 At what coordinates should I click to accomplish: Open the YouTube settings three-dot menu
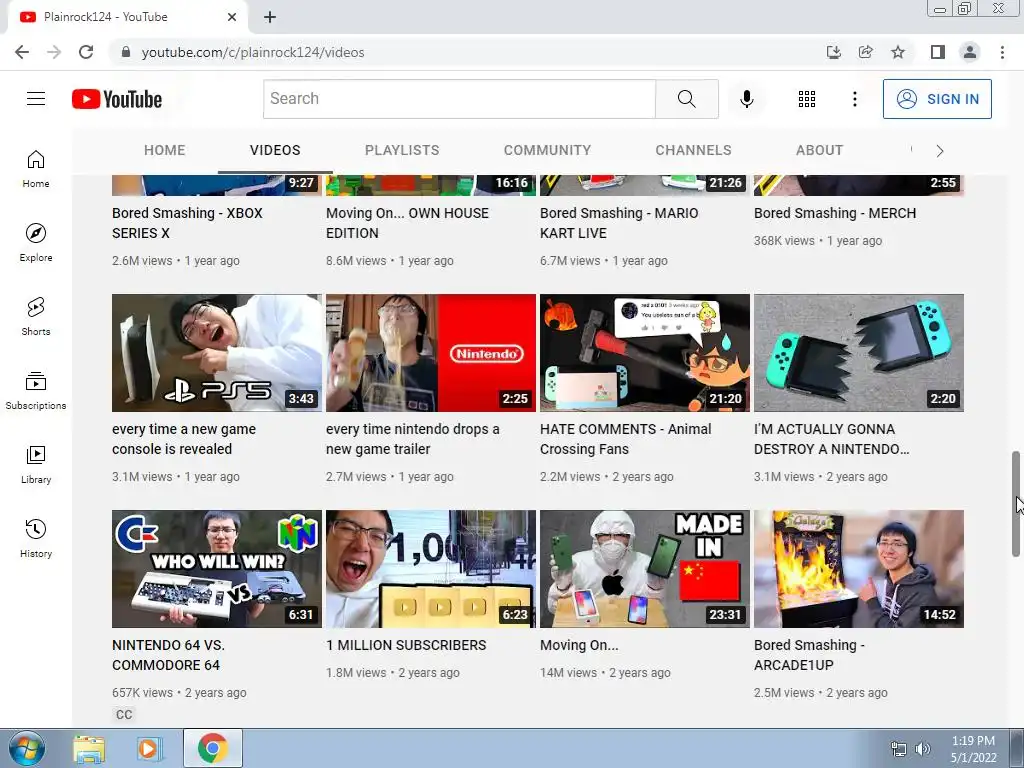854,99
